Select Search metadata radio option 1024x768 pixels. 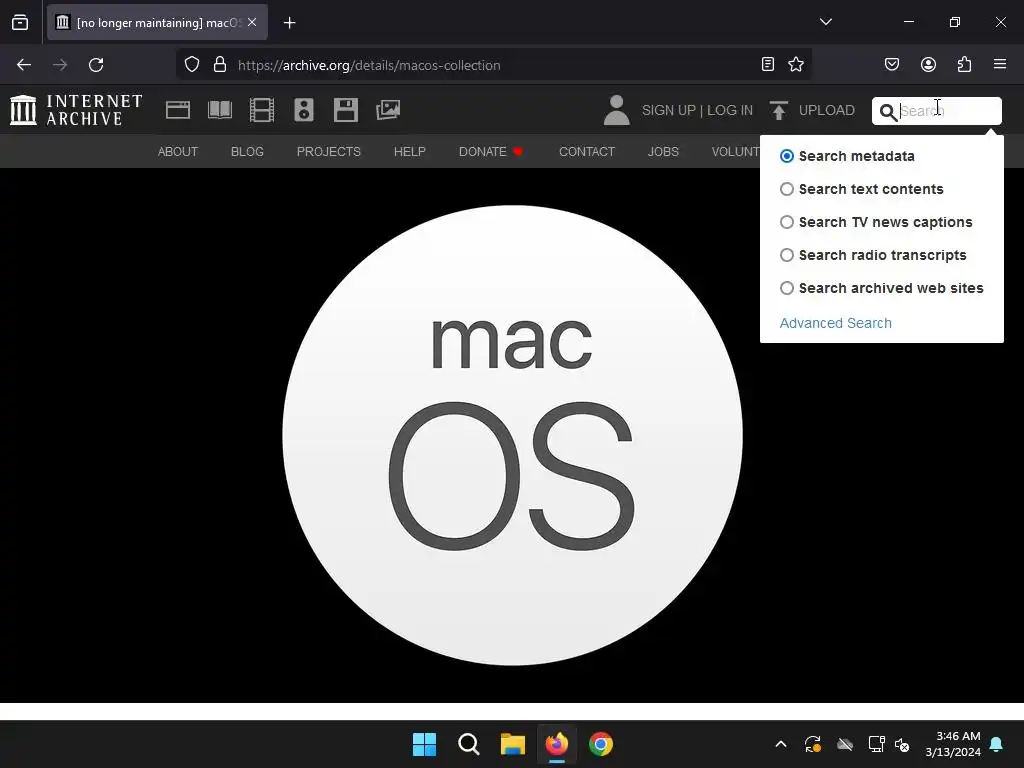point(787,156)
